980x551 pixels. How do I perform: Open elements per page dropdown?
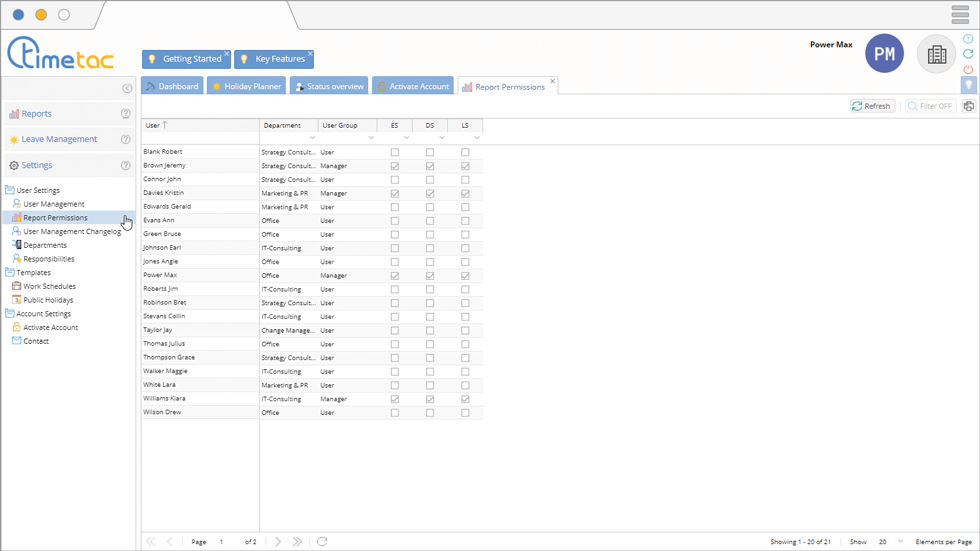point(901,542)
